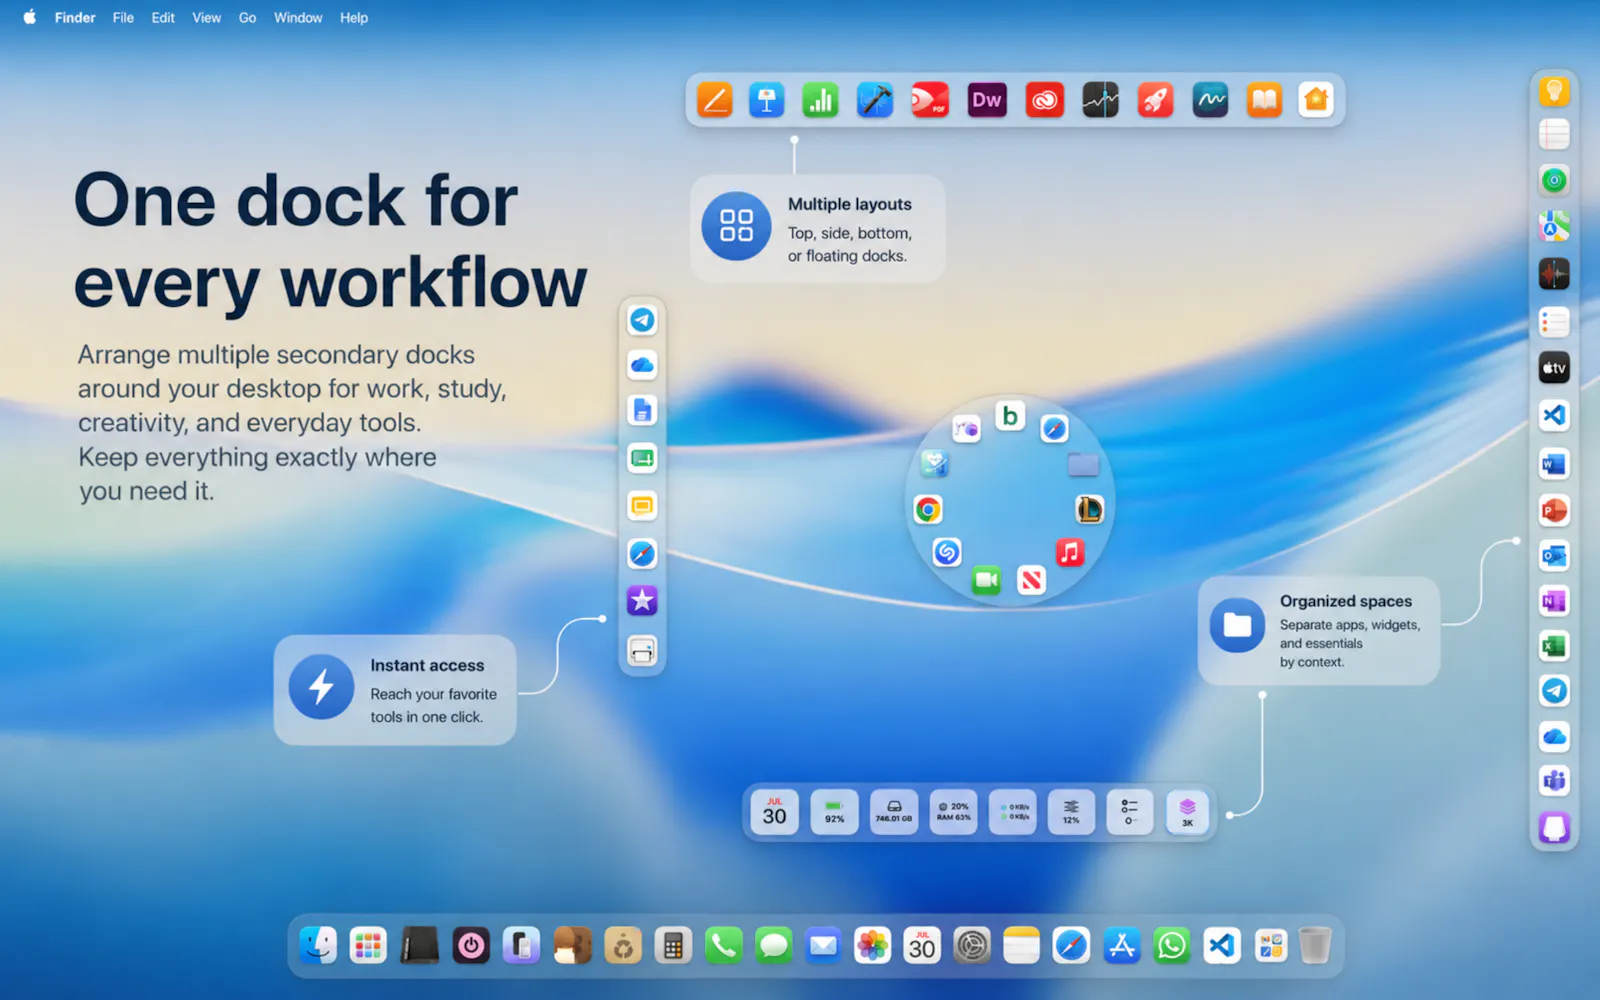Open the Tips lightbulb in right dock

tap(1554, 92)
